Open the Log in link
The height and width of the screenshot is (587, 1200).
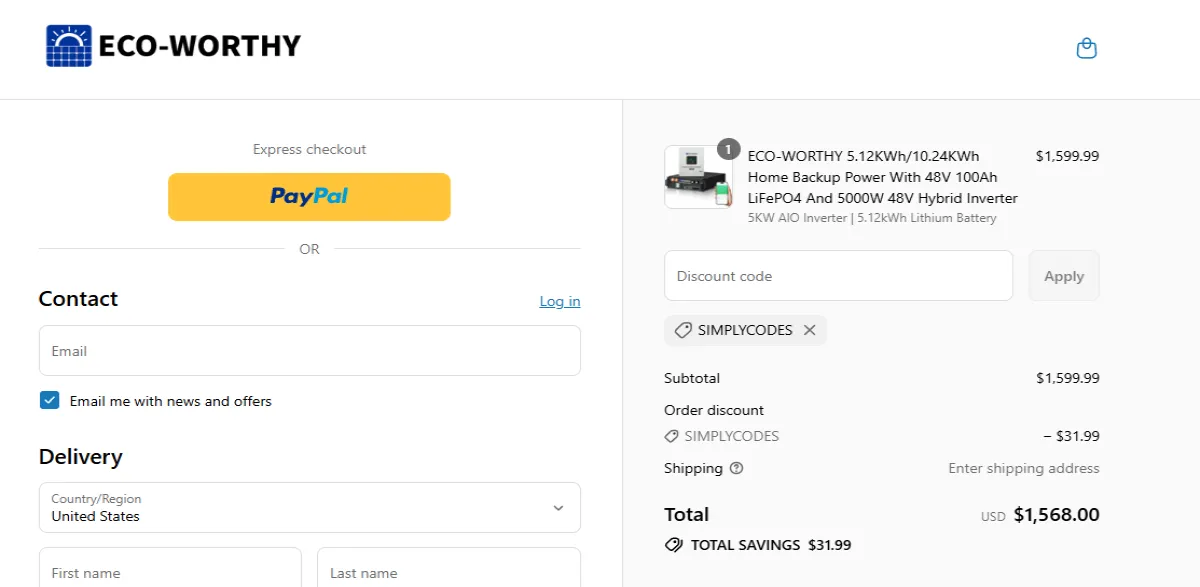click(x=559, y=301)
